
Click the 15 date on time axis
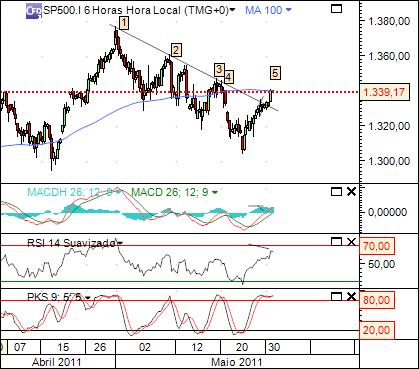click(x=63, y=347)
